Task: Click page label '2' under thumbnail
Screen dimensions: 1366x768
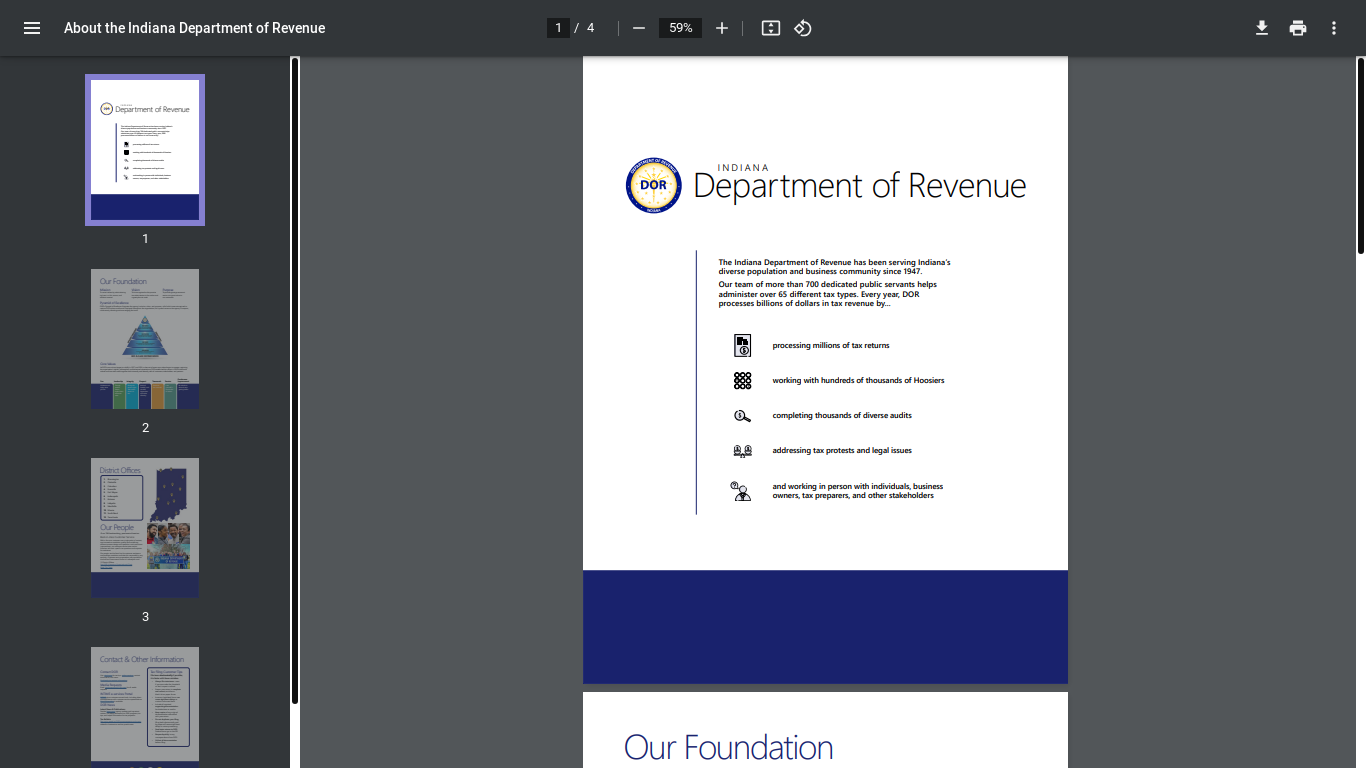Action: tap(145, 428)
